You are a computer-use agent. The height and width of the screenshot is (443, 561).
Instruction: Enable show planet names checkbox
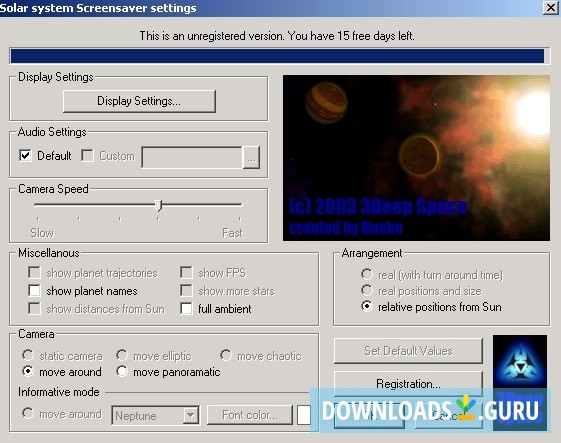click(x=34, y=291)
